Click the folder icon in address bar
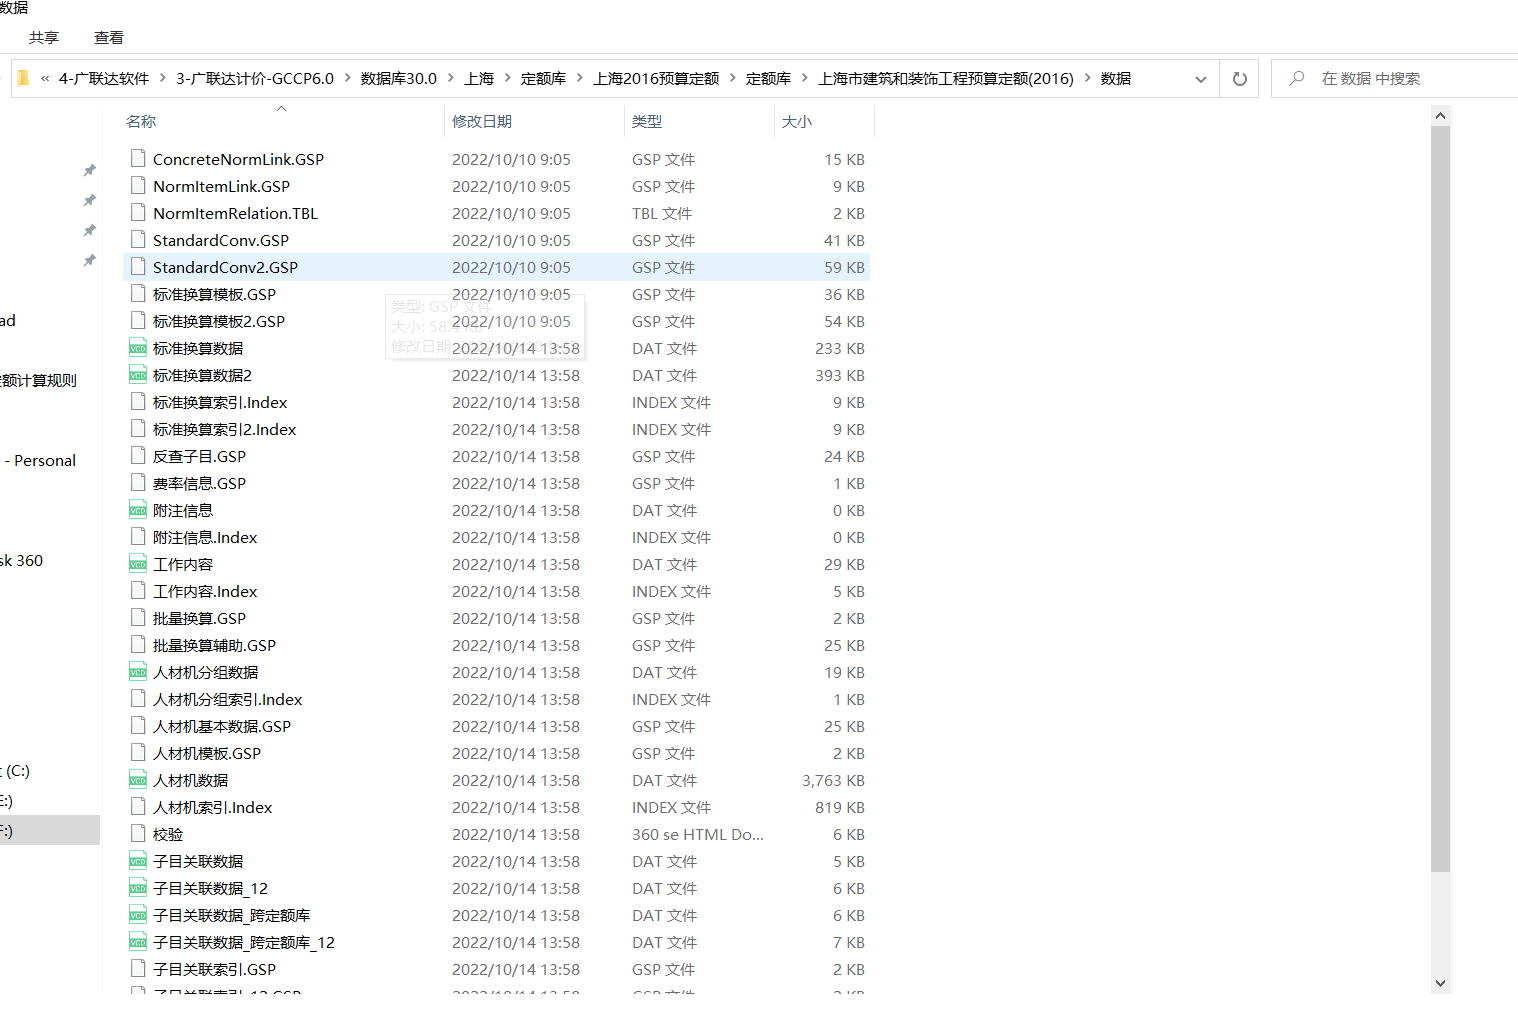1518x1021 pixels. [x=24, y=78]
